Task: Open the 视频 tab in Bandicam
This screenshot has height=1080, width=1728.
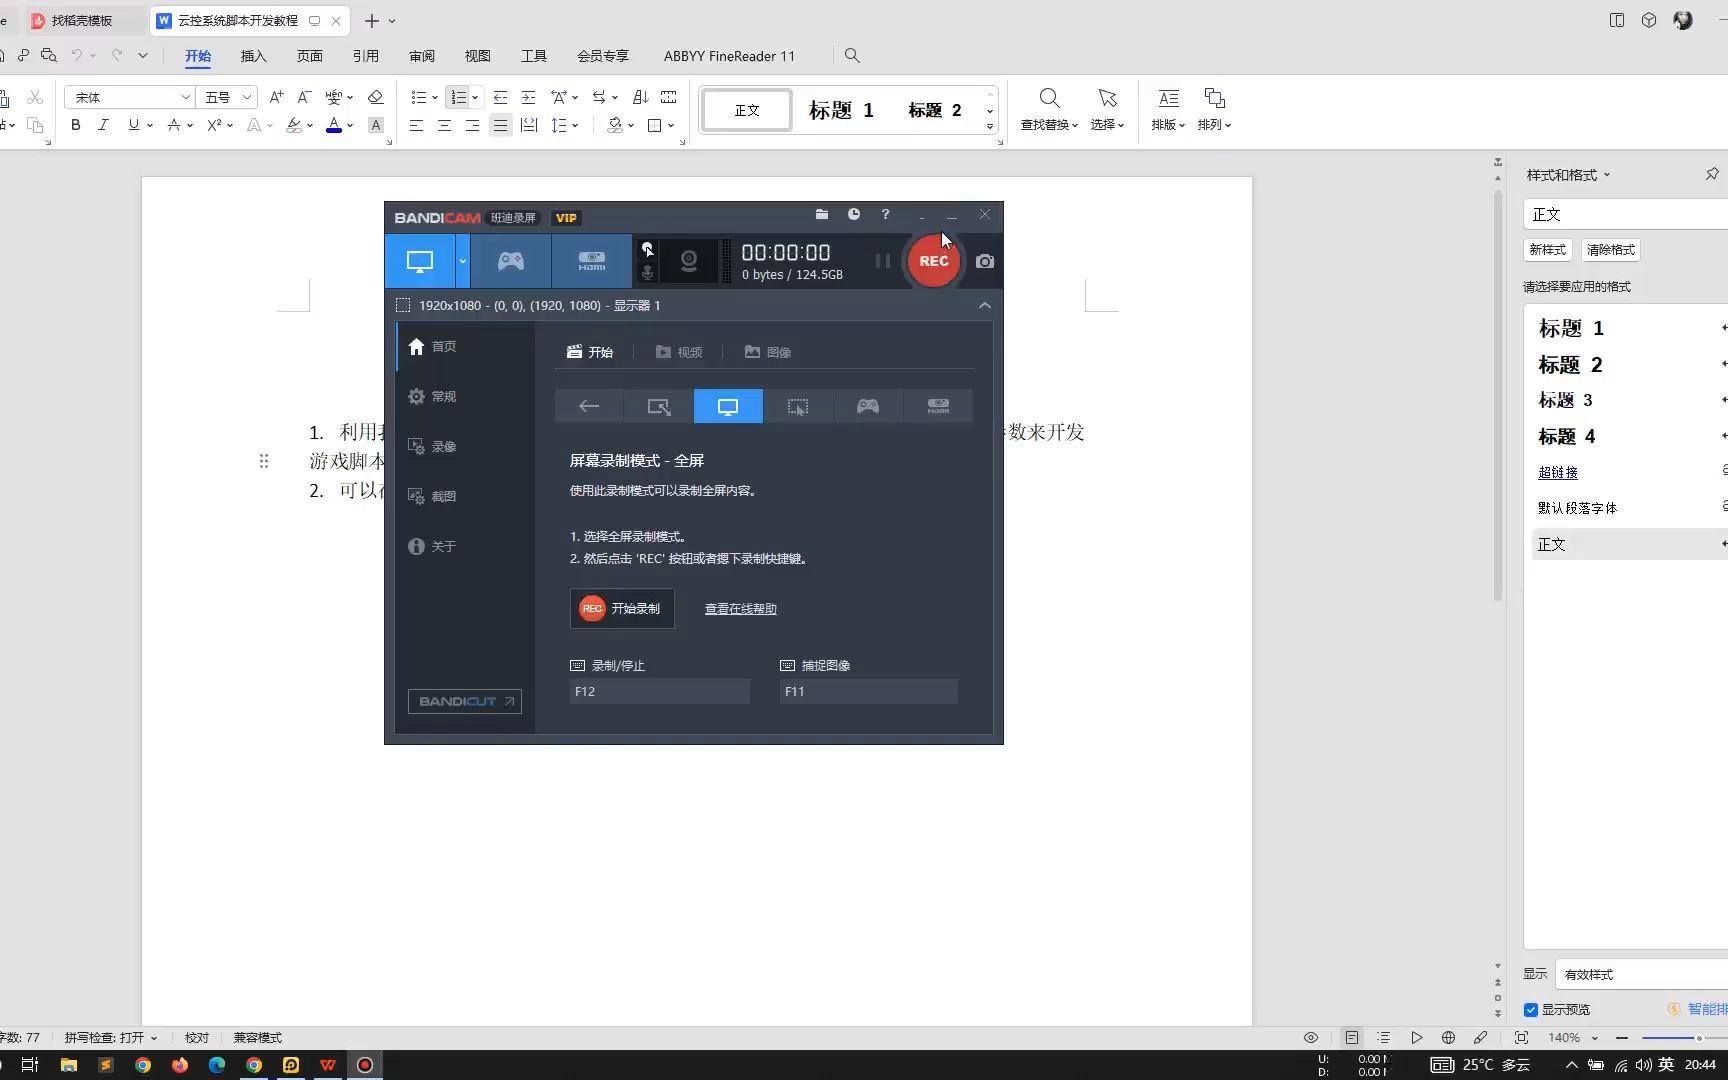Action: point(679,352)
